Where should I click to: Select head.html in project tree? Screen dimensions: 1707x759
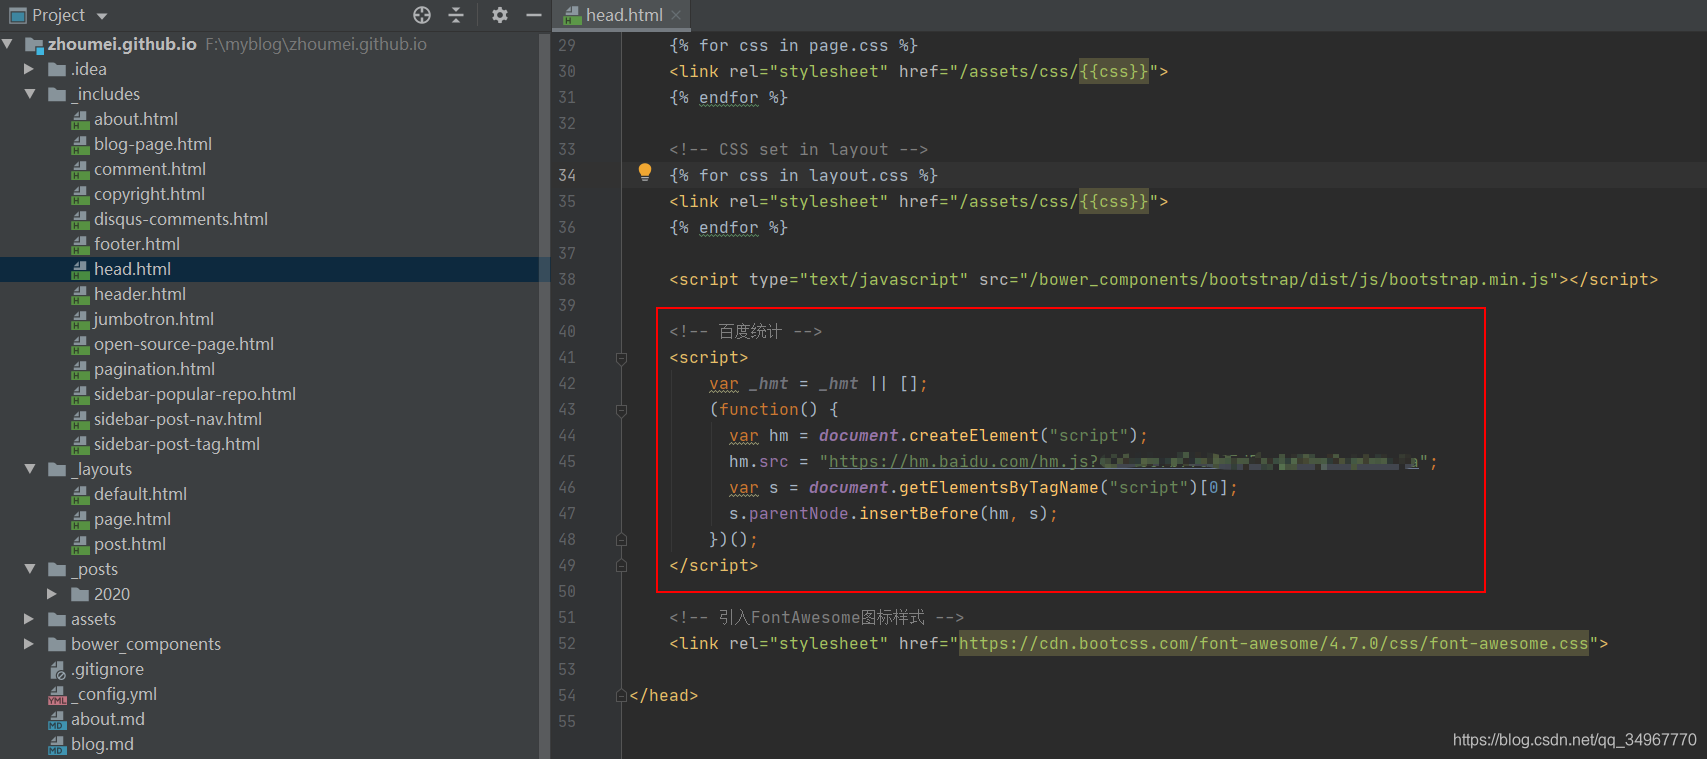[x=132, y=269]
